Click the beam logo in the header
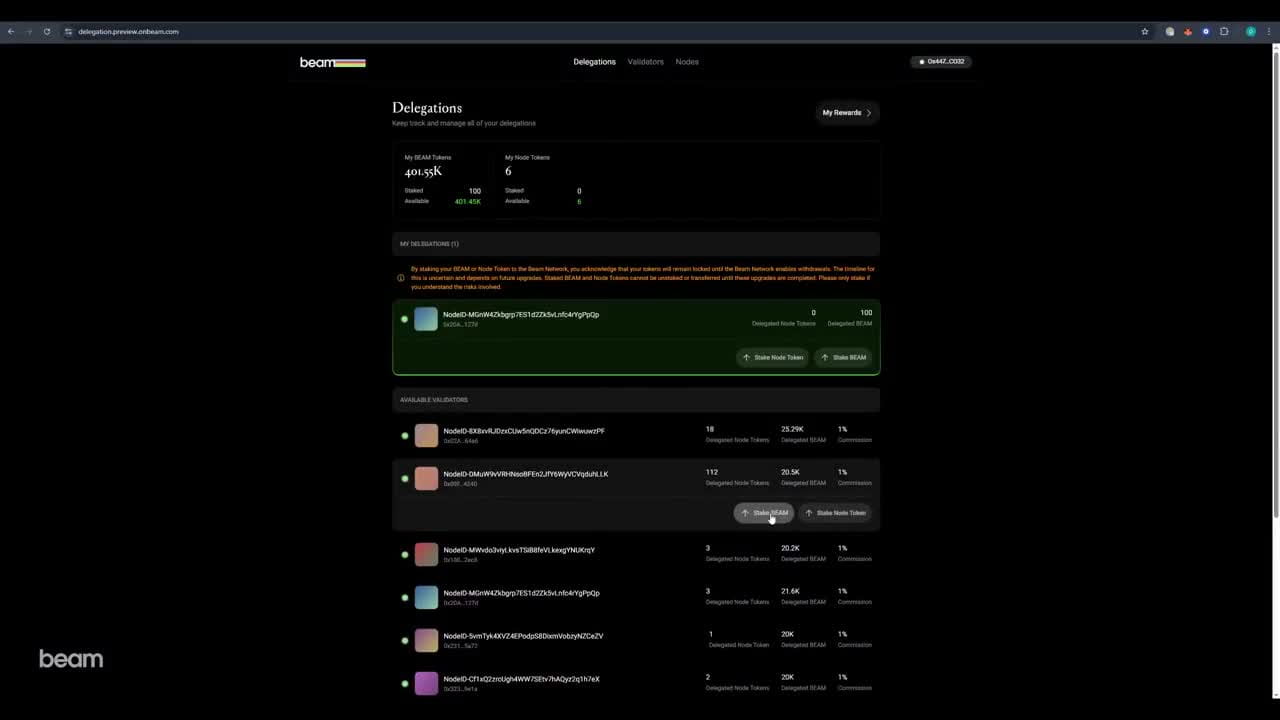Screen dimensions: 1280x720 coord(332,62)
